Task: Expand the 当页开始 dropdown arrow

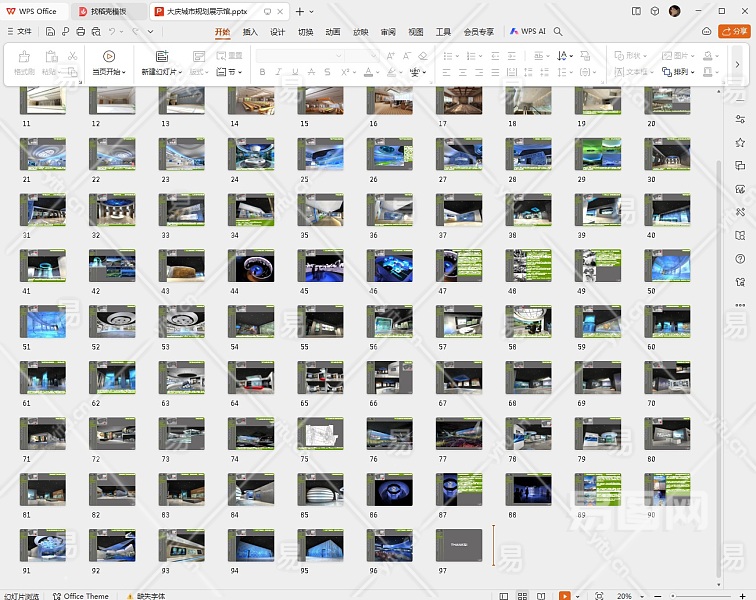Action: click(x=124, y=72)
